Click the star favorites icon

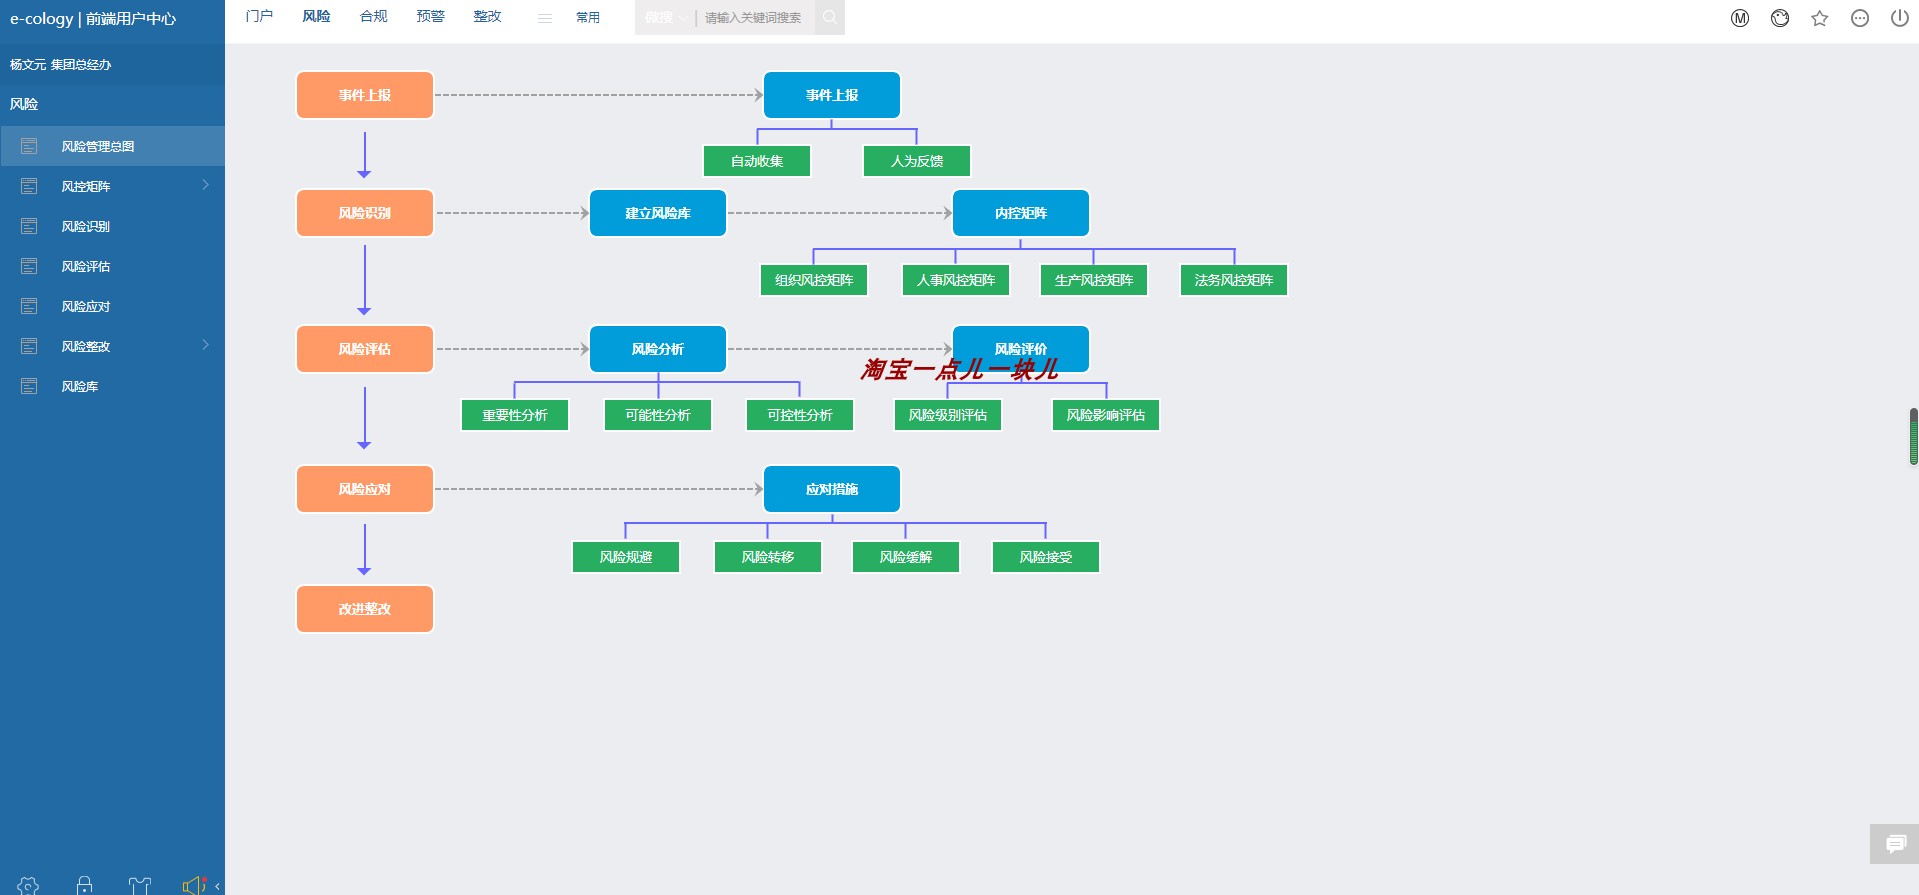coord(1820,18)
